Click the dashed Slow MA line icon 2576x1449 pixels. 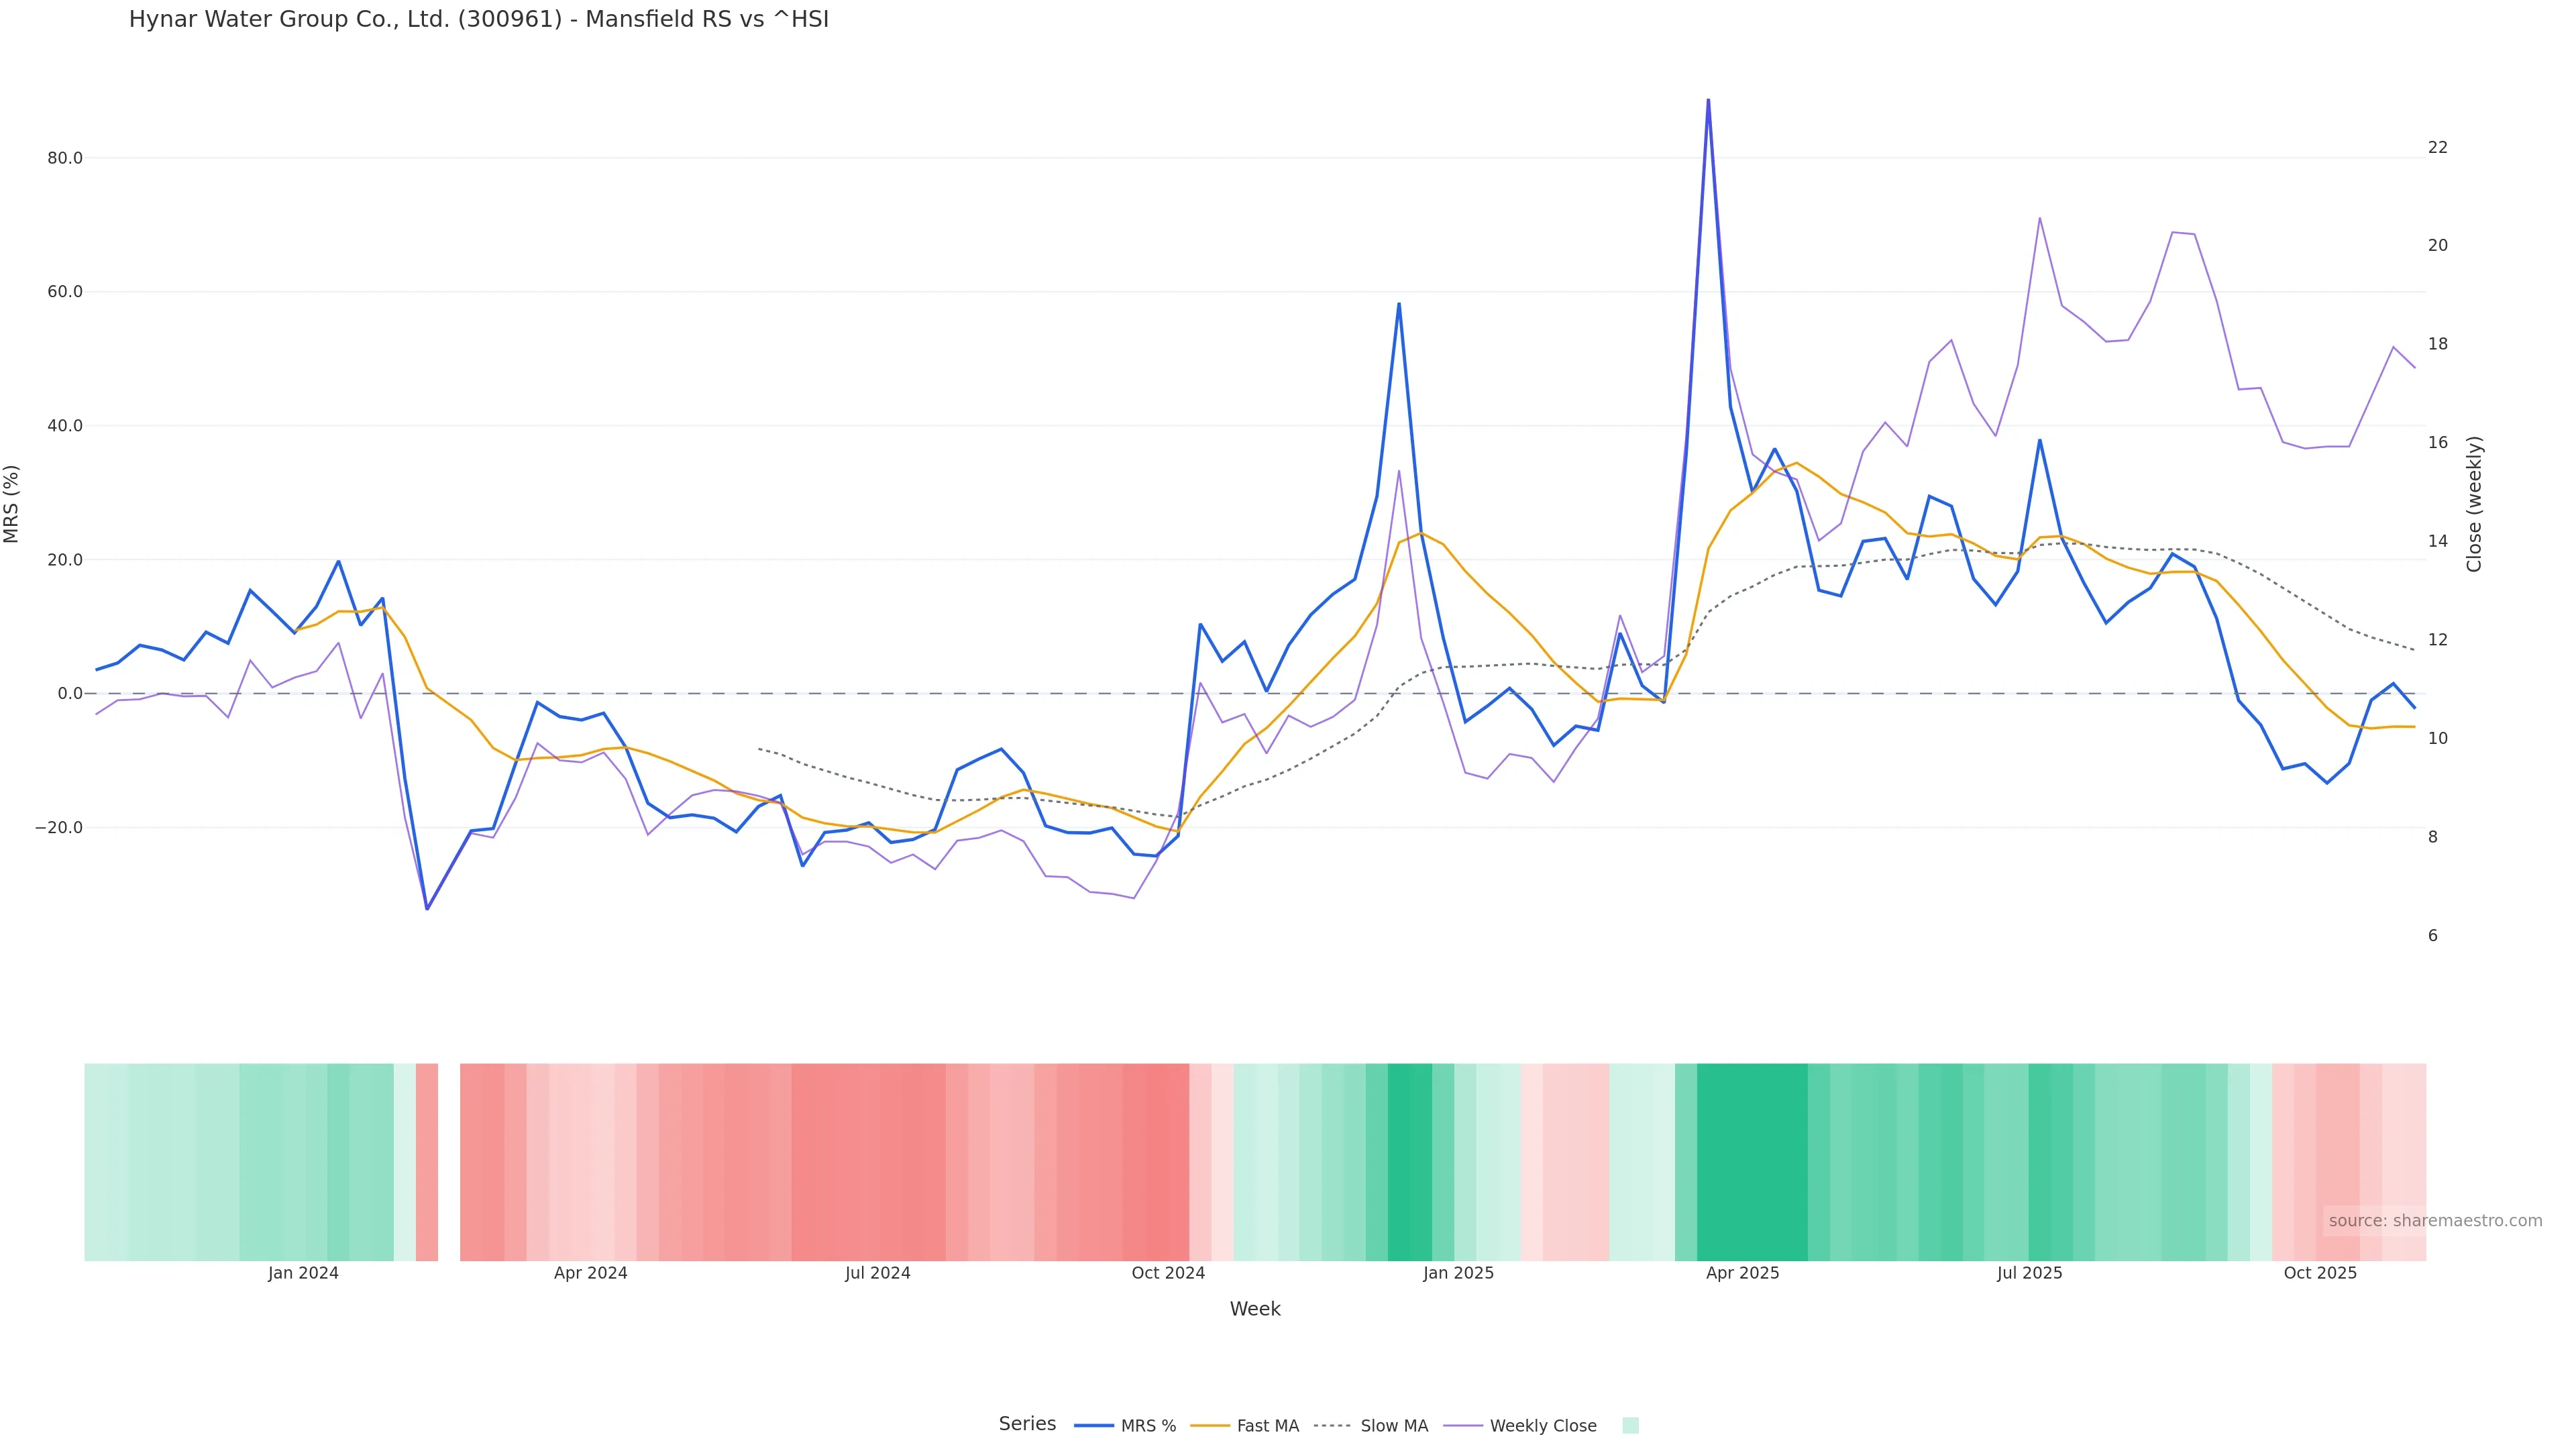pos(1332,1425)
